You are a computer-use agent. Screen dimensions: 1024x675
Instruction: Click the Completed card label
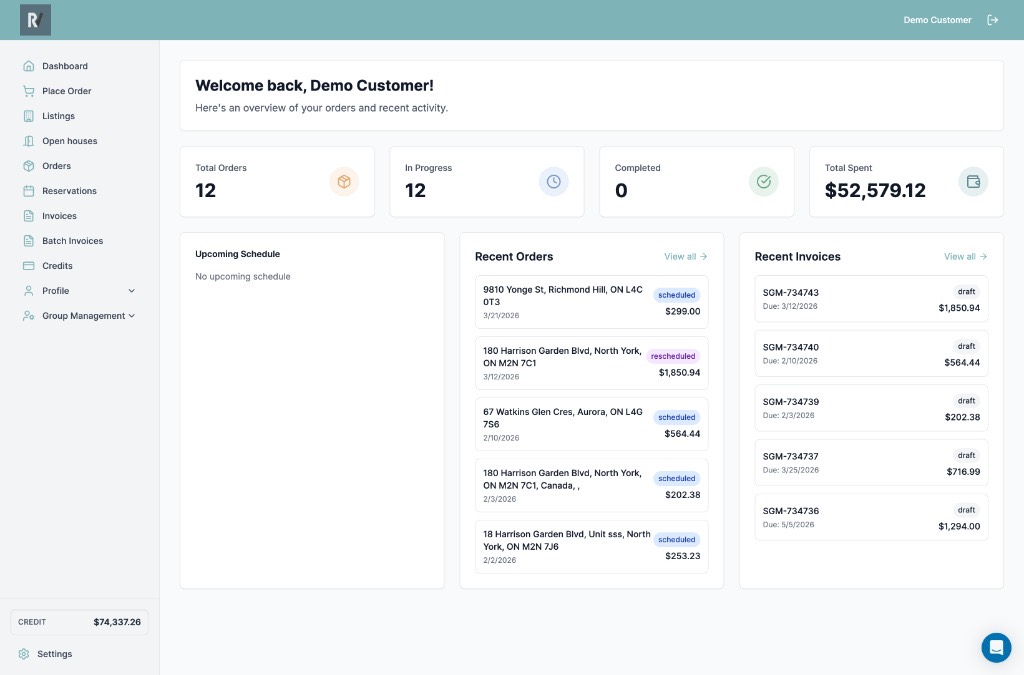[637, 168]
